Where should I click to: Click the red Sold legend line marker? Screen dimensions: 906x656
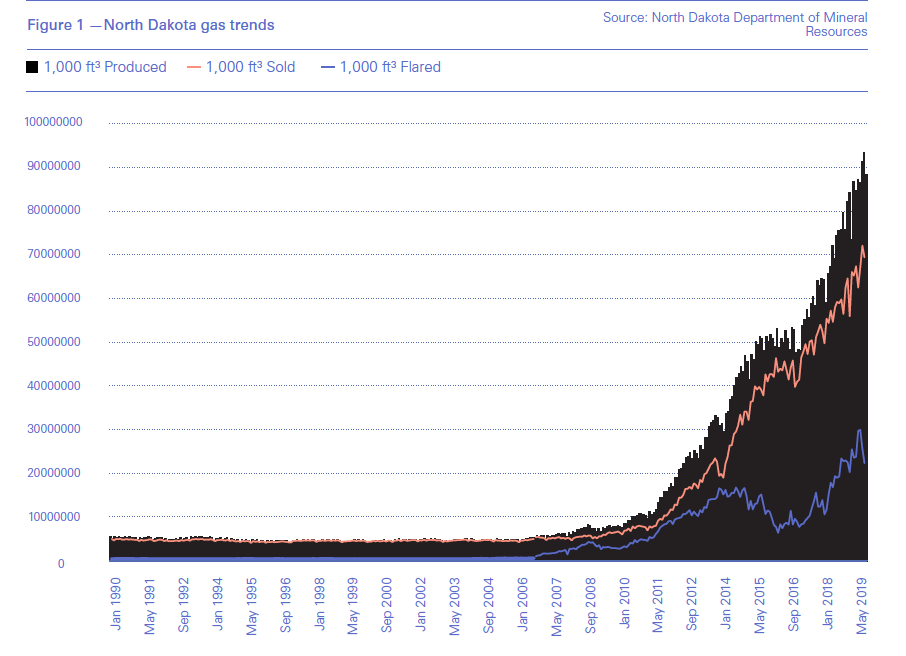point(190,68)
